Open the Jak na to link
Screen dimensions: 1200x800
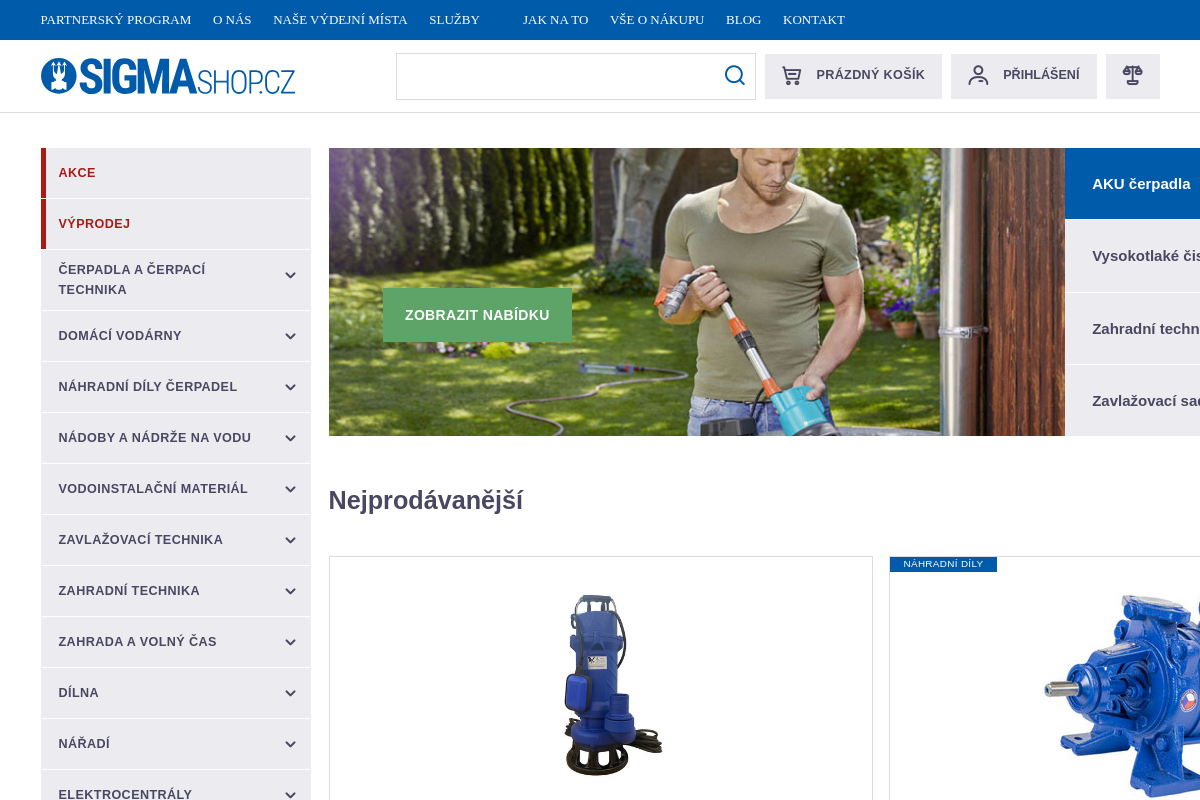point(555,20)
